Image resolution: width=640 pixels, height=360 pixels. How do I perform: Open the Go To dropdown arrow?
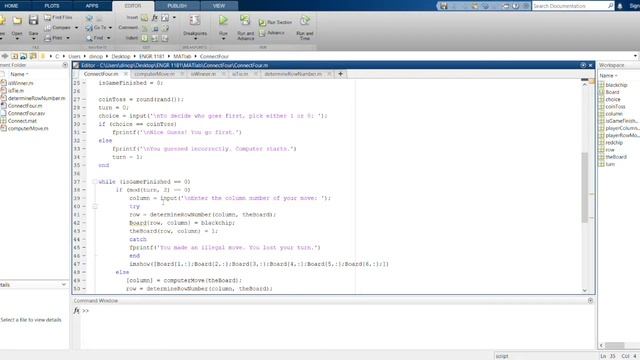point(110,28)
